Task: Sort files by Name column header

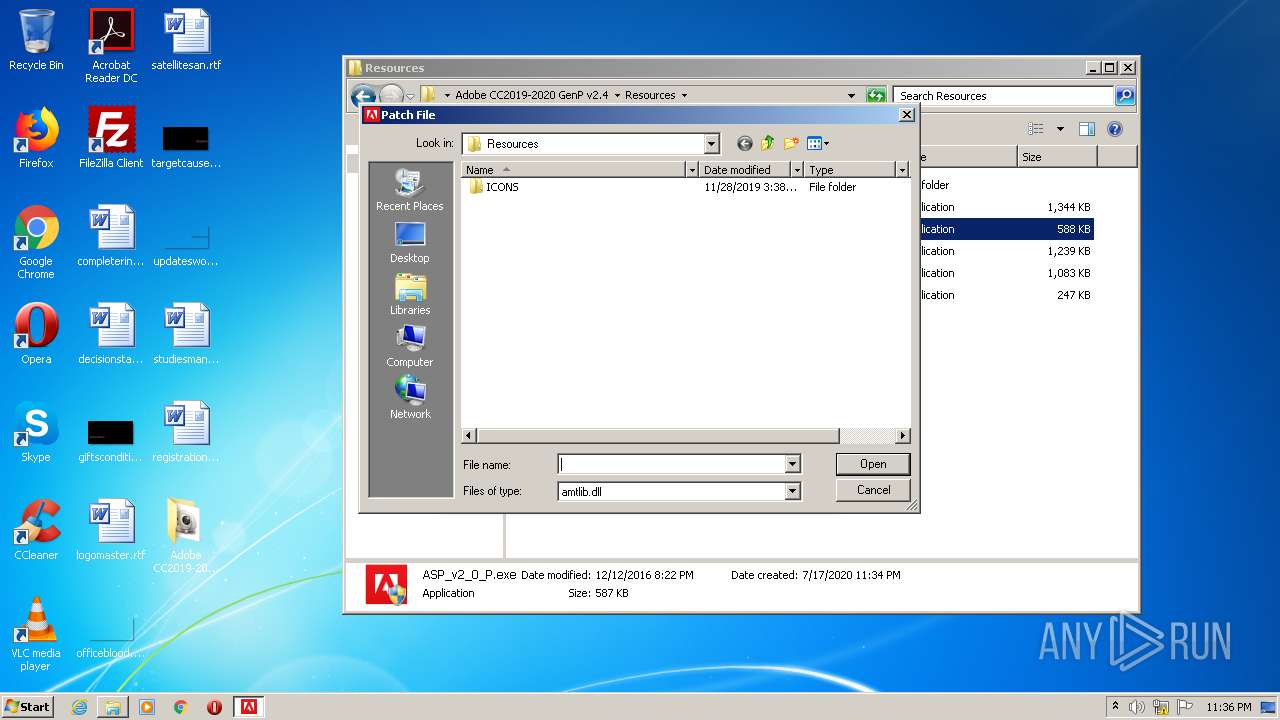Action: pyautogui.click(x=573, y=170)
